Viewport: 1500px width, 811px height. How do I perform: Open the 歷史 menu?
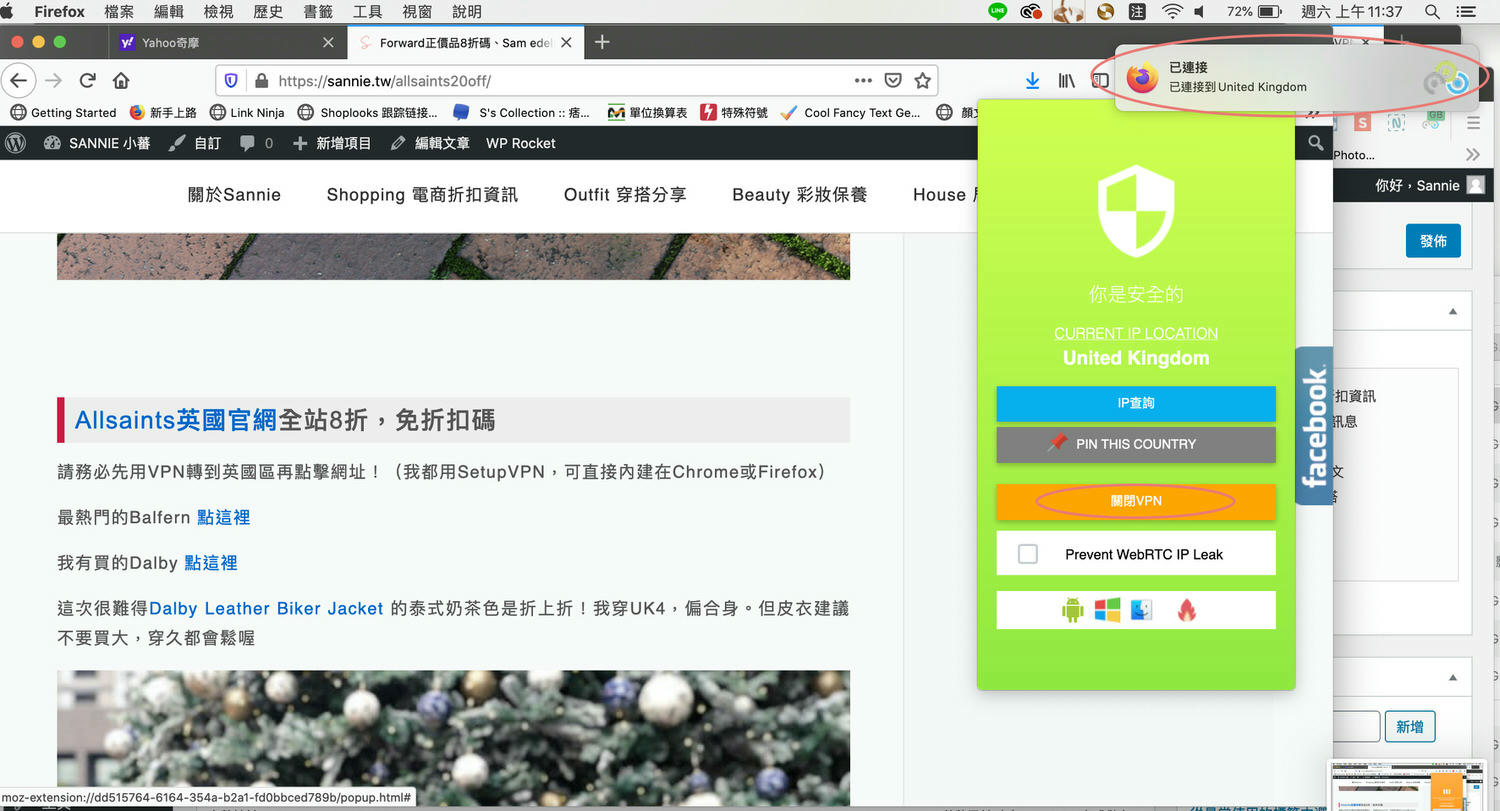[x=268, y=12]
